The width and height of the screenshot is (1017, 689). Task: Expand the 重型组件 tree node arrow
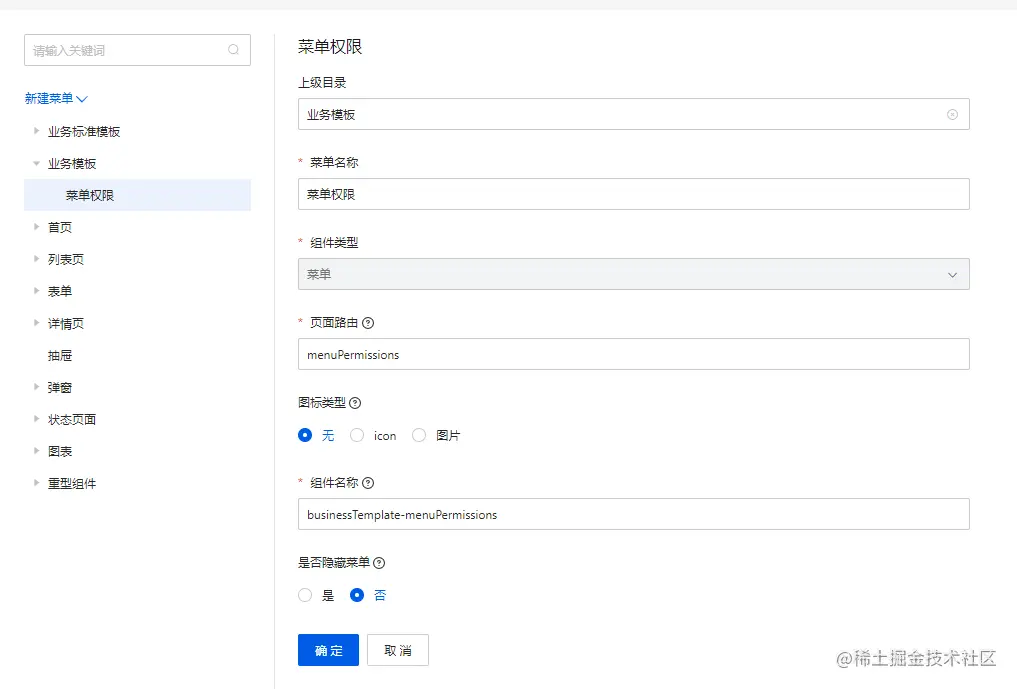point(36,483)
